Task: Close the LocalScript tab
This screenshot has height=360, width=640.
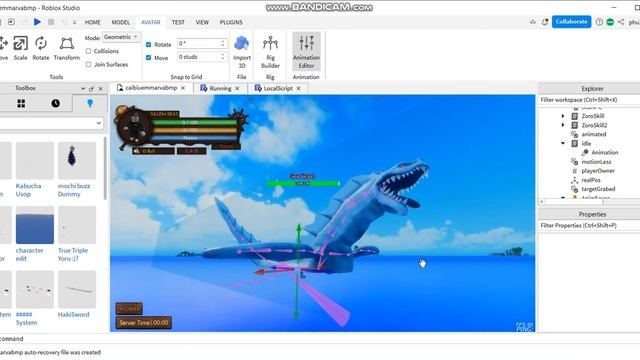Action: [298, 88]
